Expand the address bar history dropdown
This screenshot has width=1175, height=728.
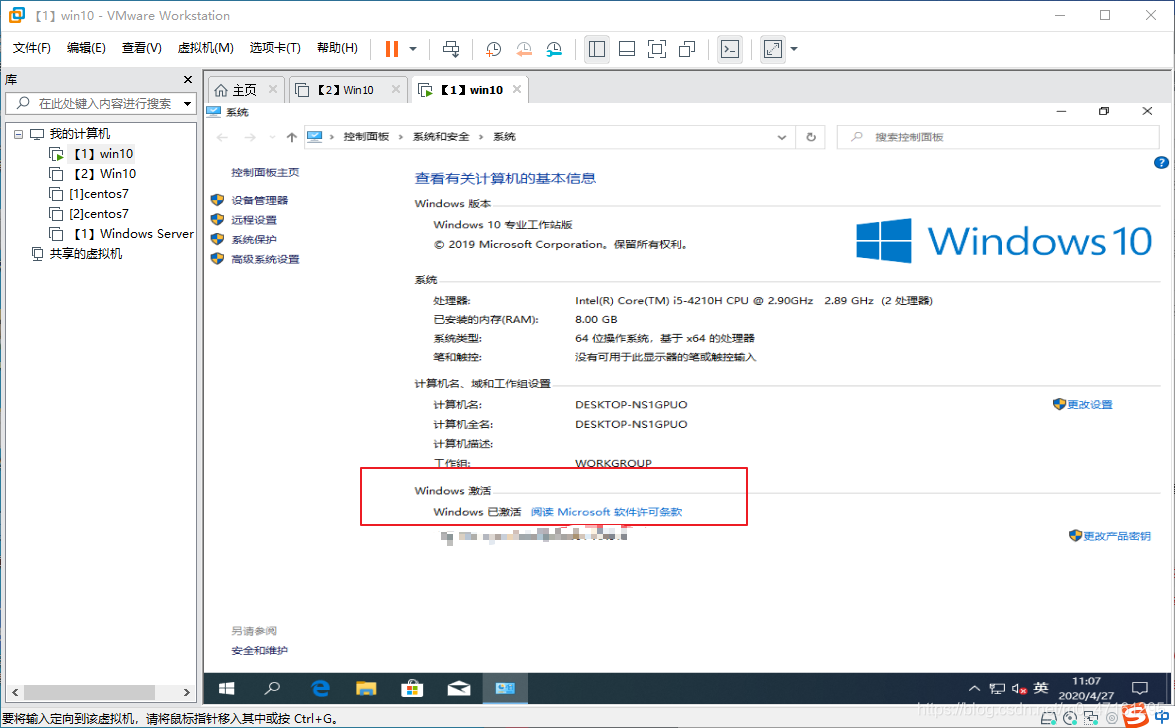pos(782,137)
